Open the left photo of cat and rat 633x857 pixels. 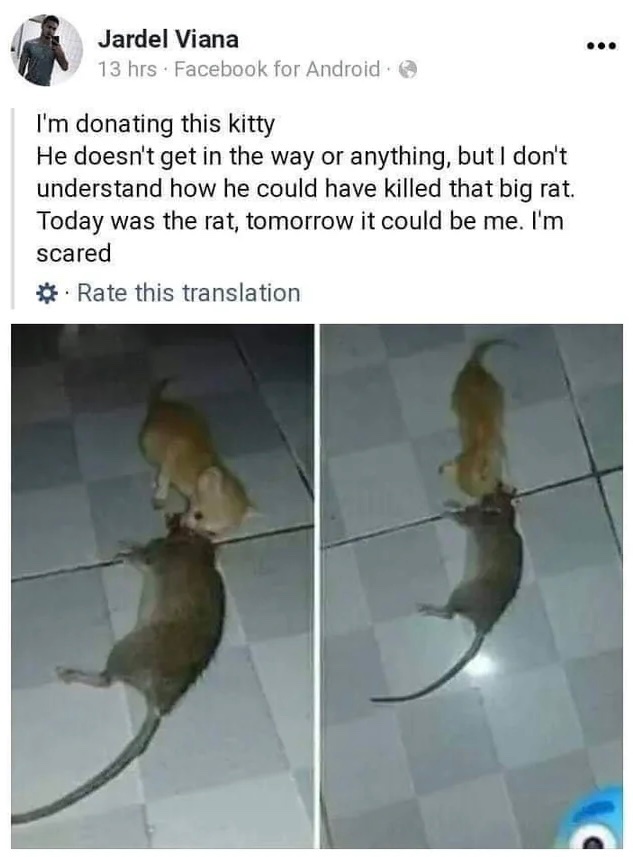(x=163, y=586)
